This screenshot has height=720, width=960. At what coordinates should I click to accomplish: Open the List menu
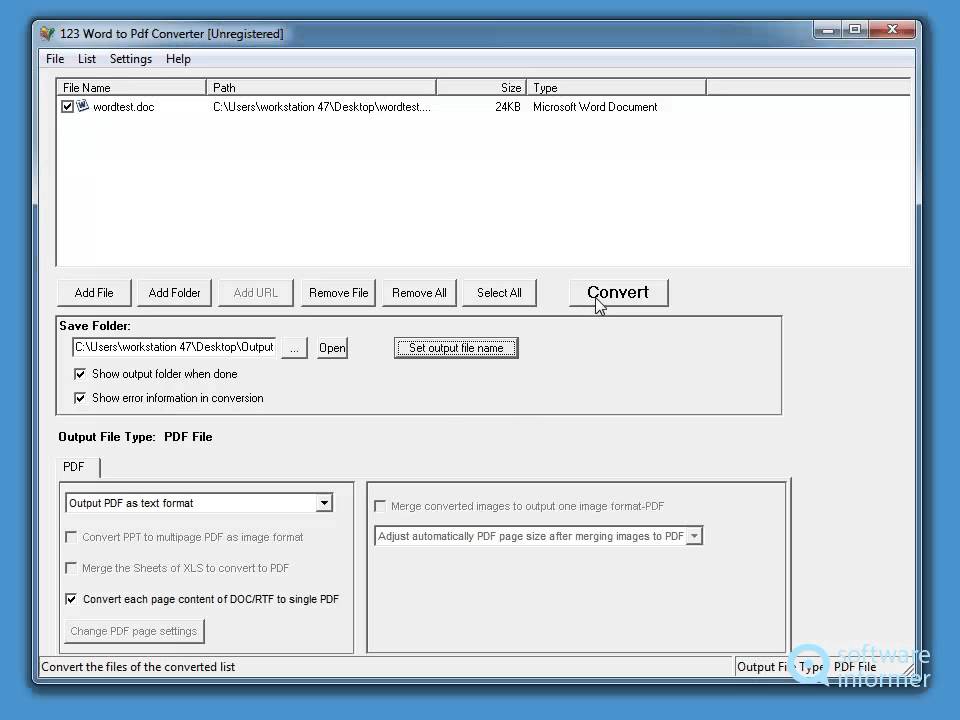pyautogui.click(x=86, y=59)
